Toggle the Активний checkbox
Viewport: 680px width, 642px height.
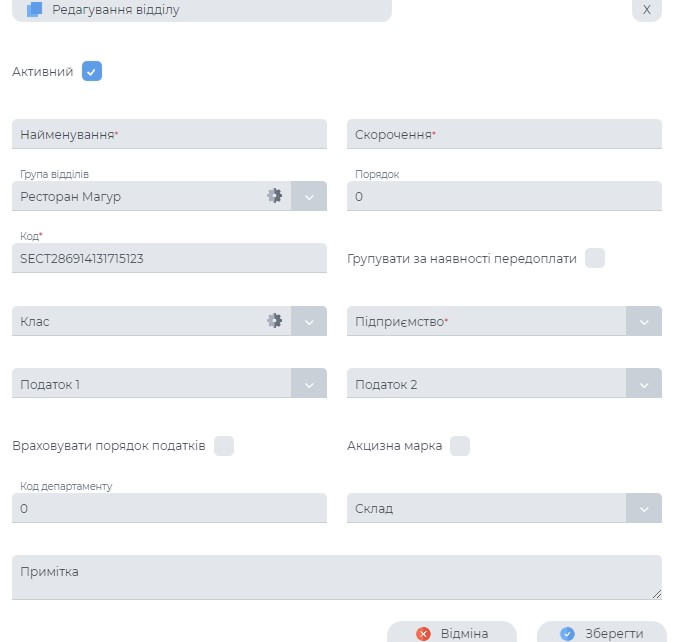click(x=92, y=71)
